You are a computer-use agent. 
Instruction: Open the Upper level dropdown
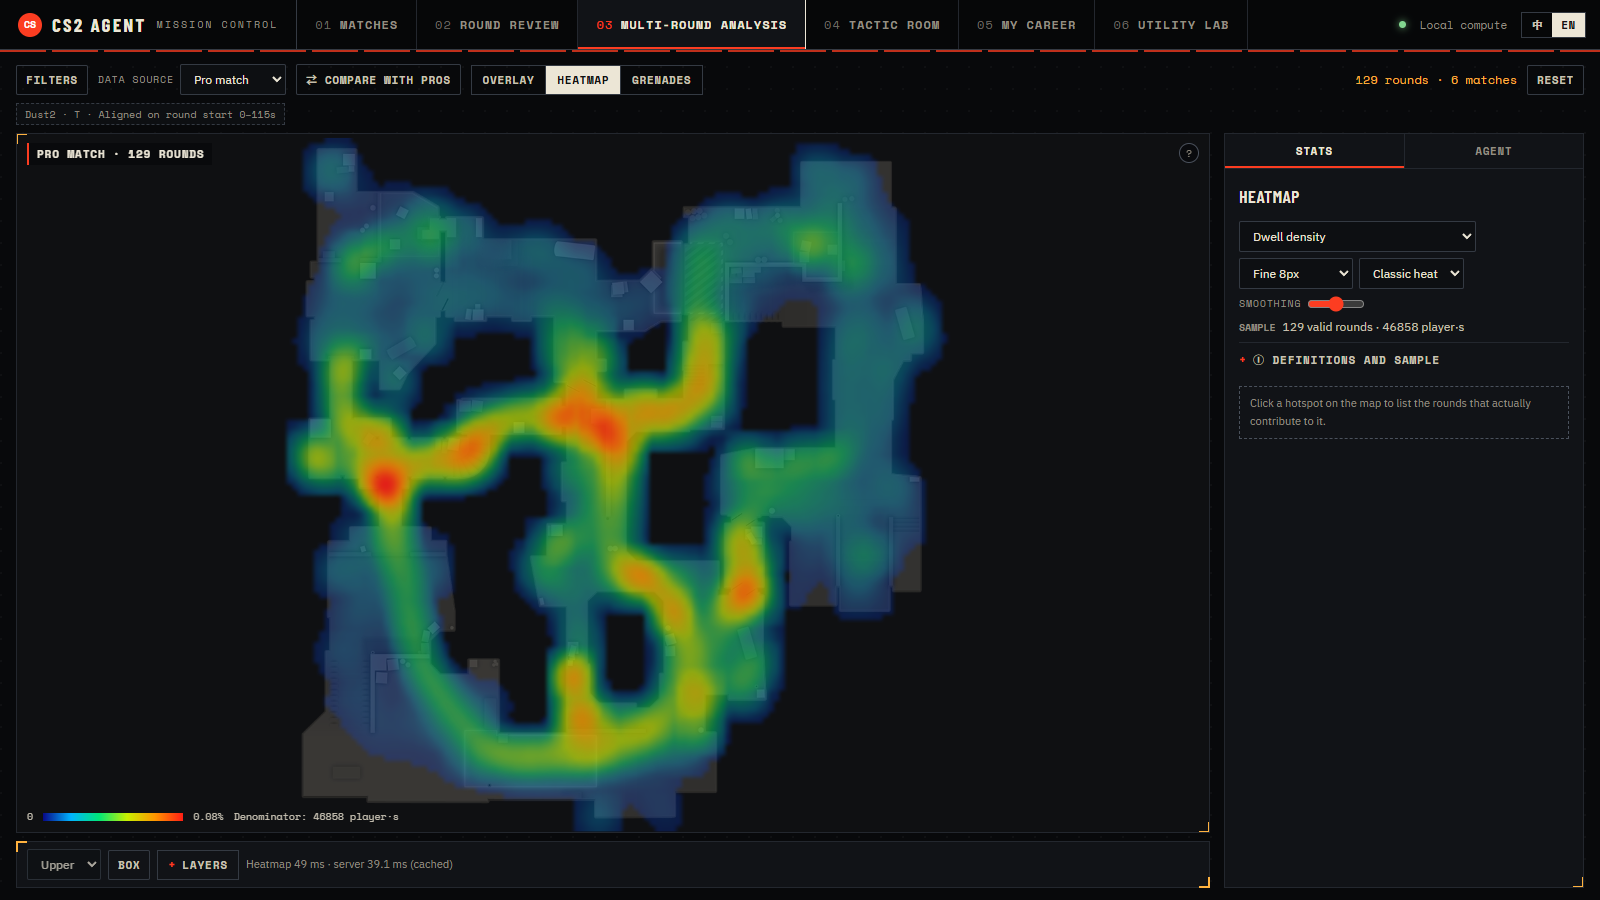pyautogui.click(x=64, y=865)
